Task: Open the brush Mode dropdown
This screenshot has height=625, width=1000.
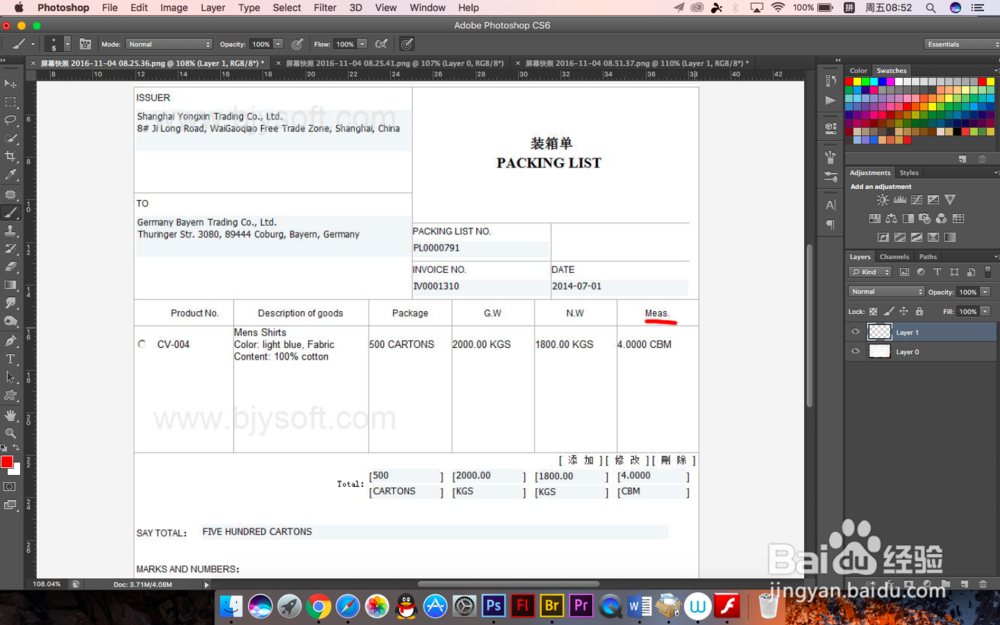Action: [x=168, y=44]
